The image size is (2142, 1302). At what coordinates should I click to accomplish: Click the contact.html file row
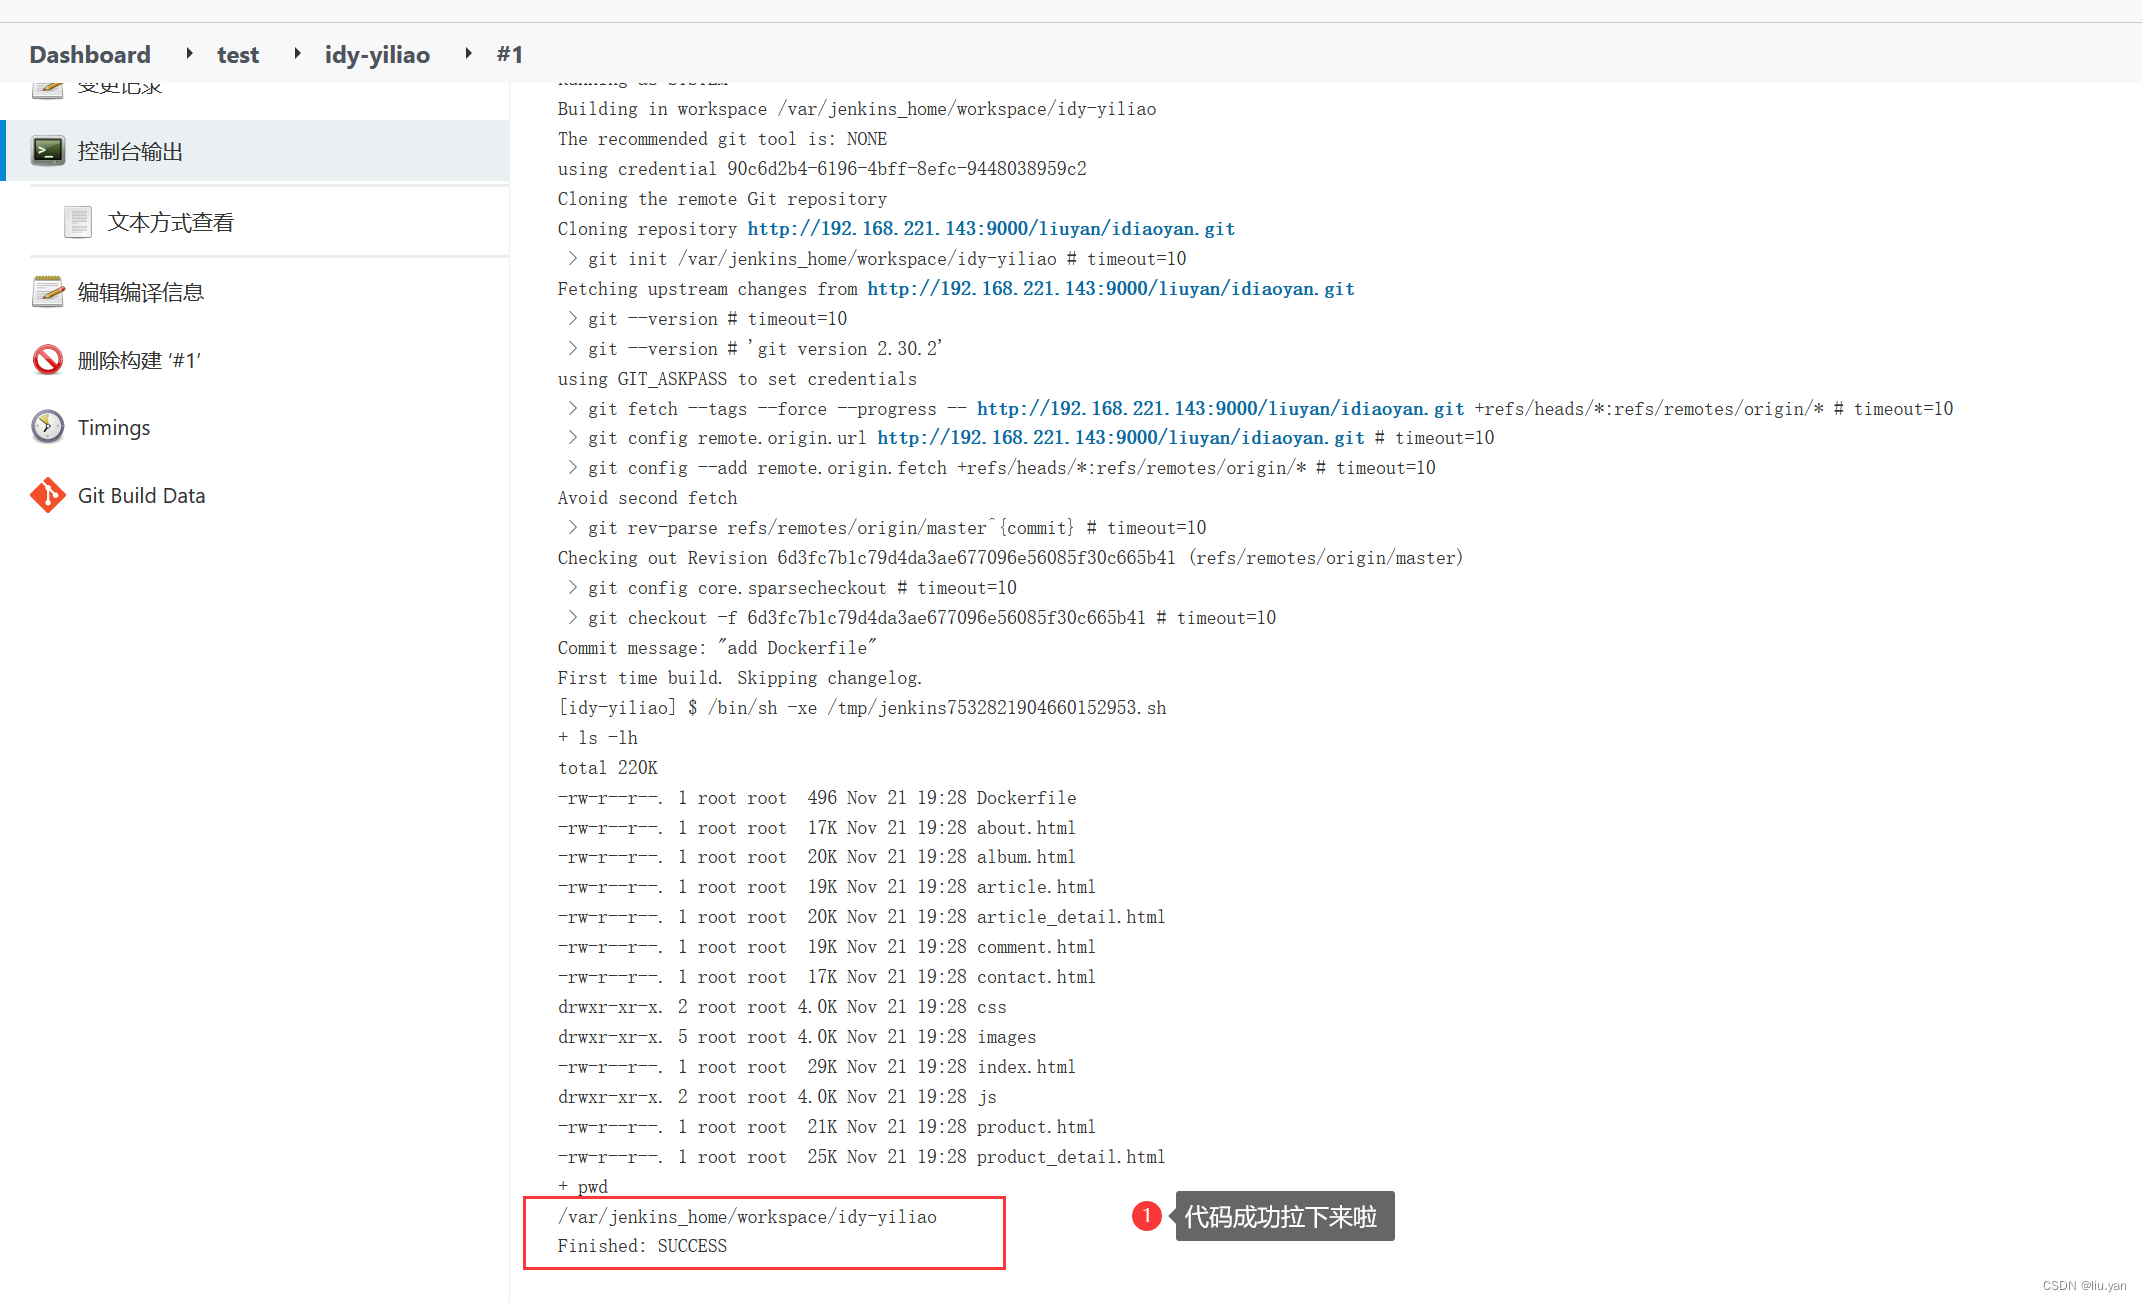(827, 976)
